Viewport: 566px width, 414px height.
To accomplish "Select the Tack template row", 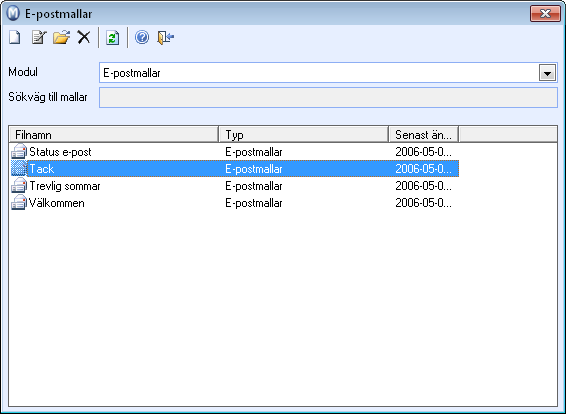I will [235, 169].
